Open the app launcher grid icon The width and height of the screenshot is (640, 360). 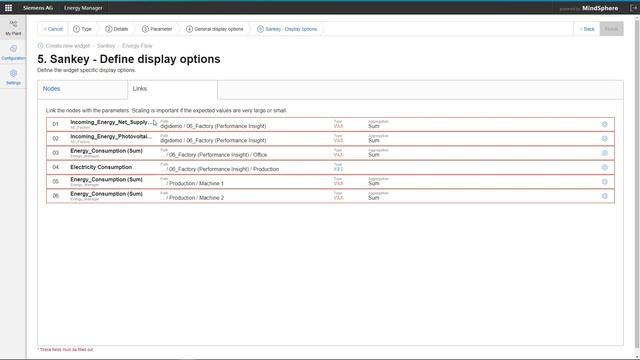click(x=8, y=8)
